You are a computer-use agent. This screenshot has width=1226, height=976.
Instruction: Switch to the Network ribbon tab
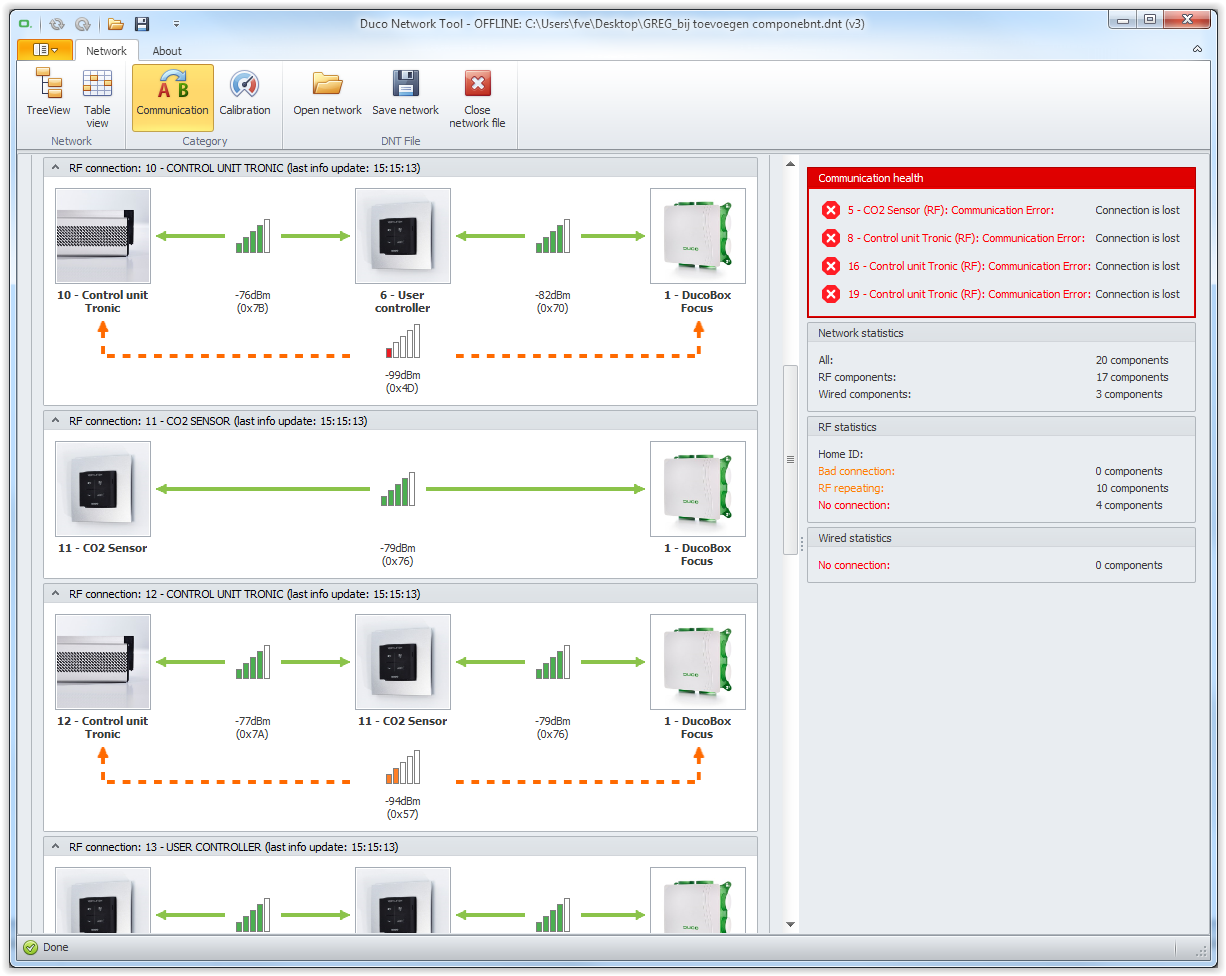point(106,51)
